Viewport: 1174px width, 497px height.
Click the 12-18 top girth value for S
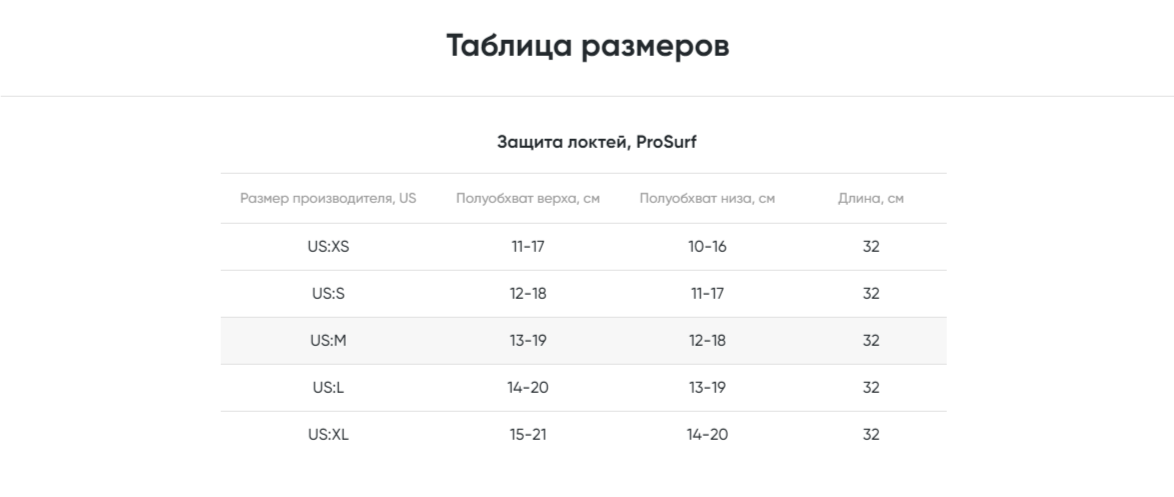click(528, 294)
